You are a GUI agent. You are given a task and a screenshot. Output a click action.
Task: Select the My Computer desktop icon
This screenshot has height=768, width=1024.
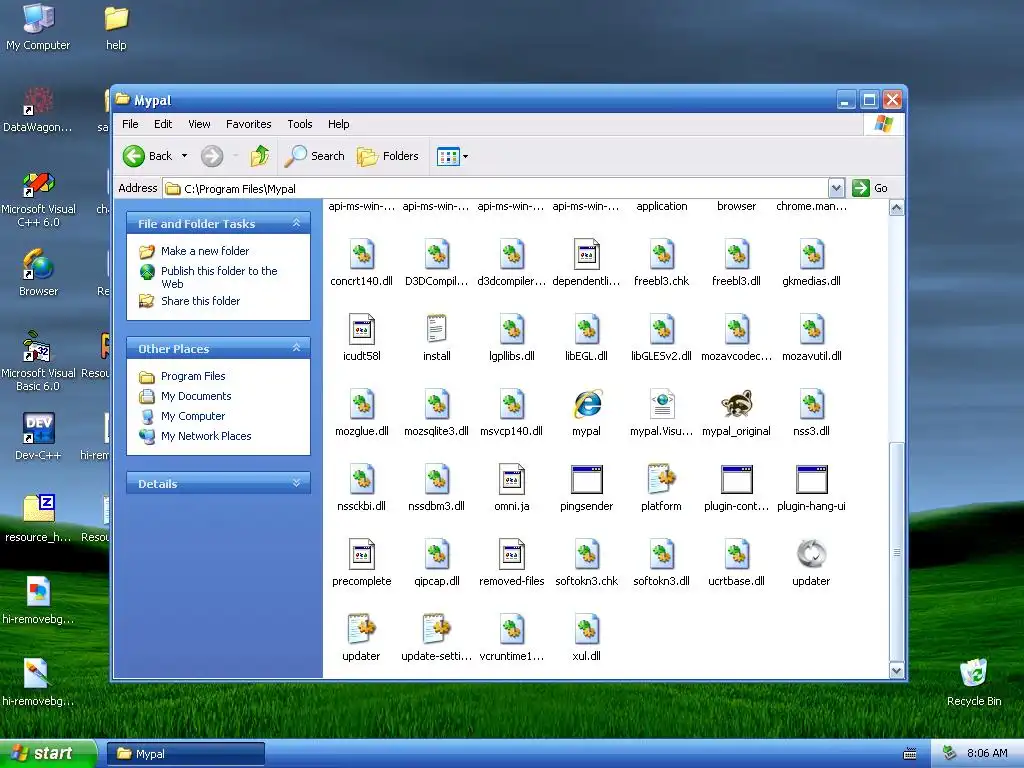click(x=38, y=27)
